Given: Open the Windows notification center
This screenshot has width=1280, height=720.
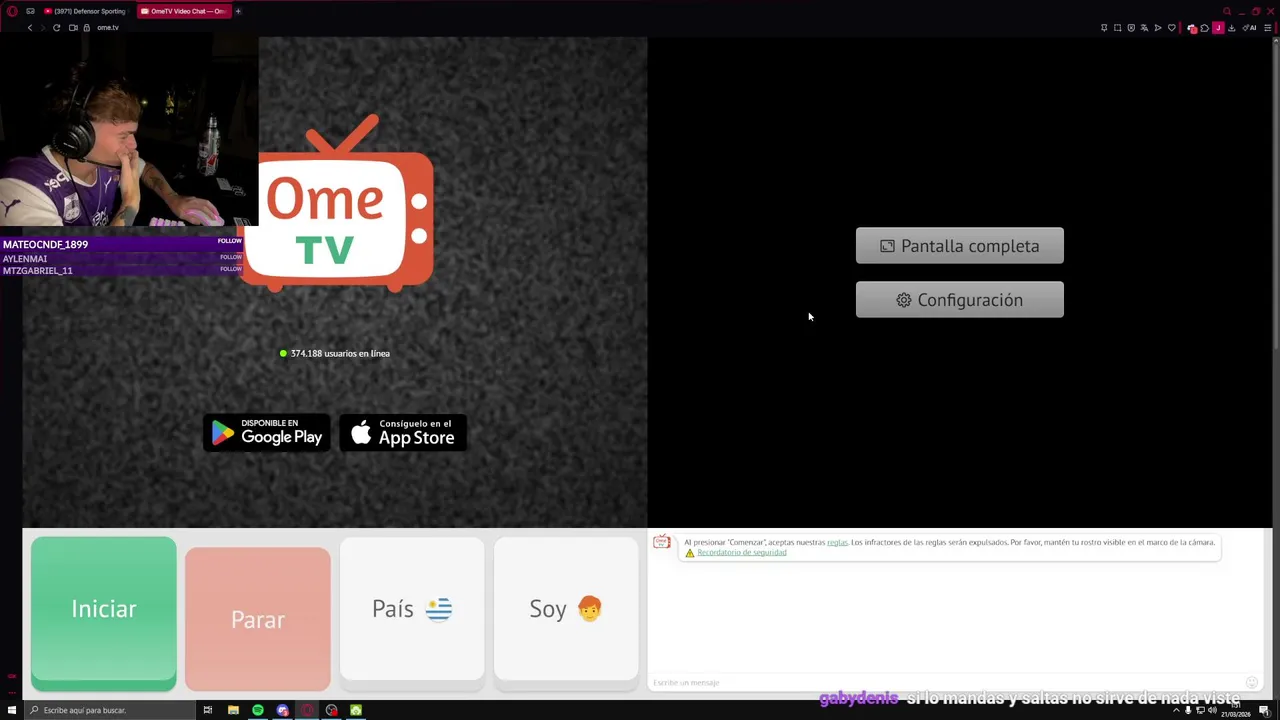Looking at the screenshot, I should [1264, 710].
